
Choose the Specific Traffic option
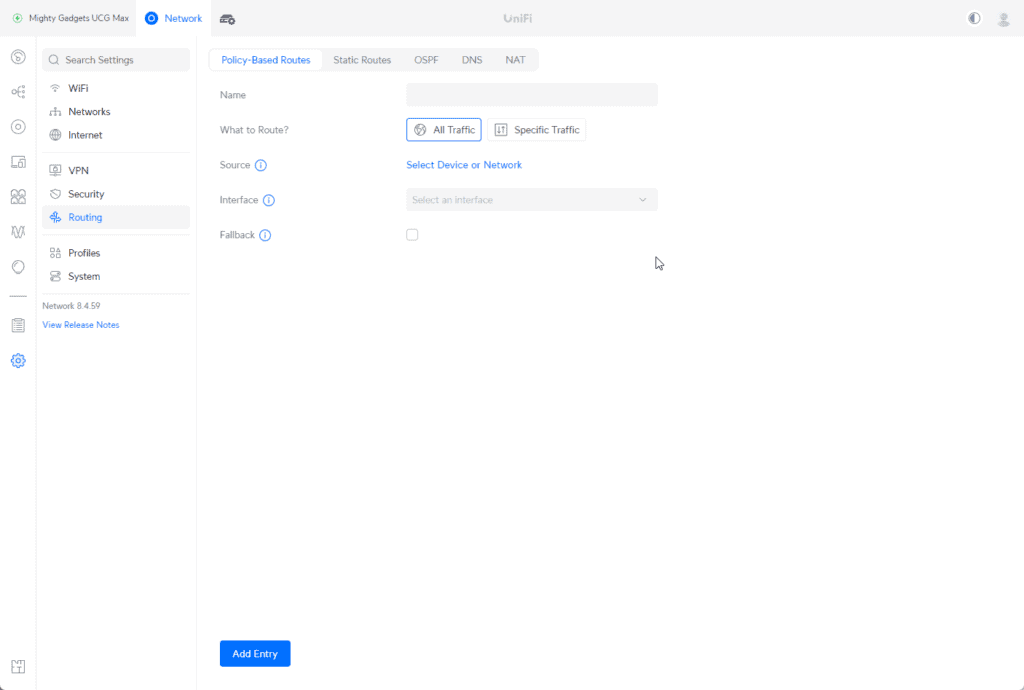click(536, 130)
